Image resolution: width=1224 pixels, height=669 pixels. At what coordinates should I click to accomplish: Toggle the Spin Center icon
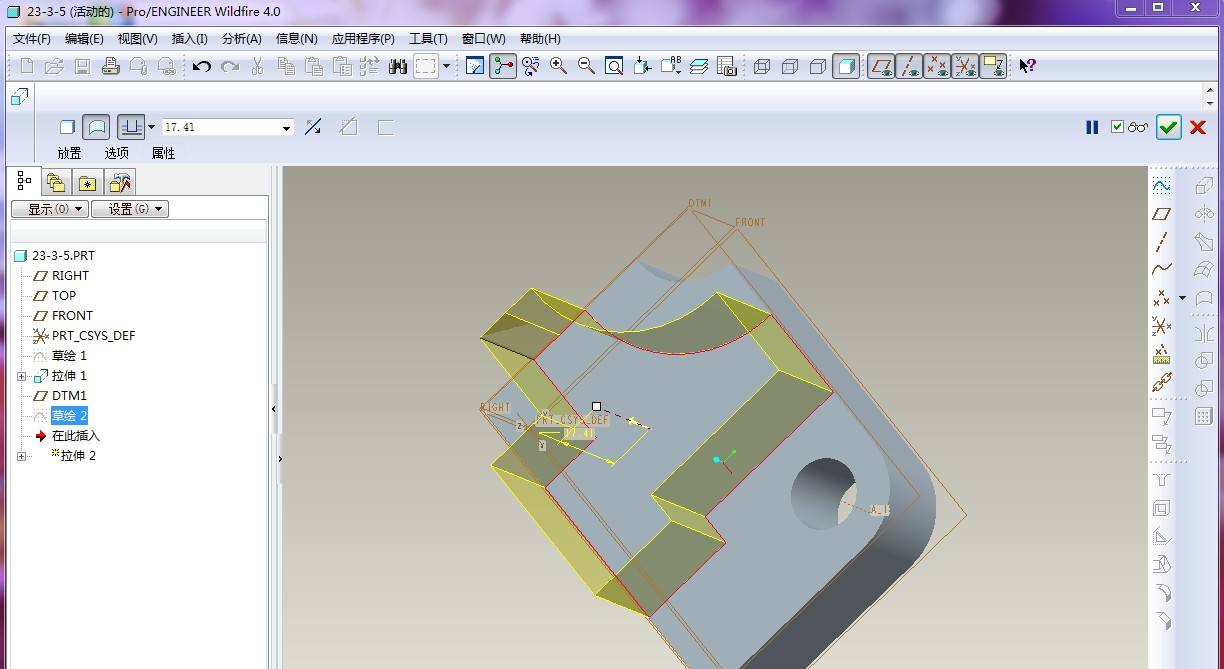(503, 66)
